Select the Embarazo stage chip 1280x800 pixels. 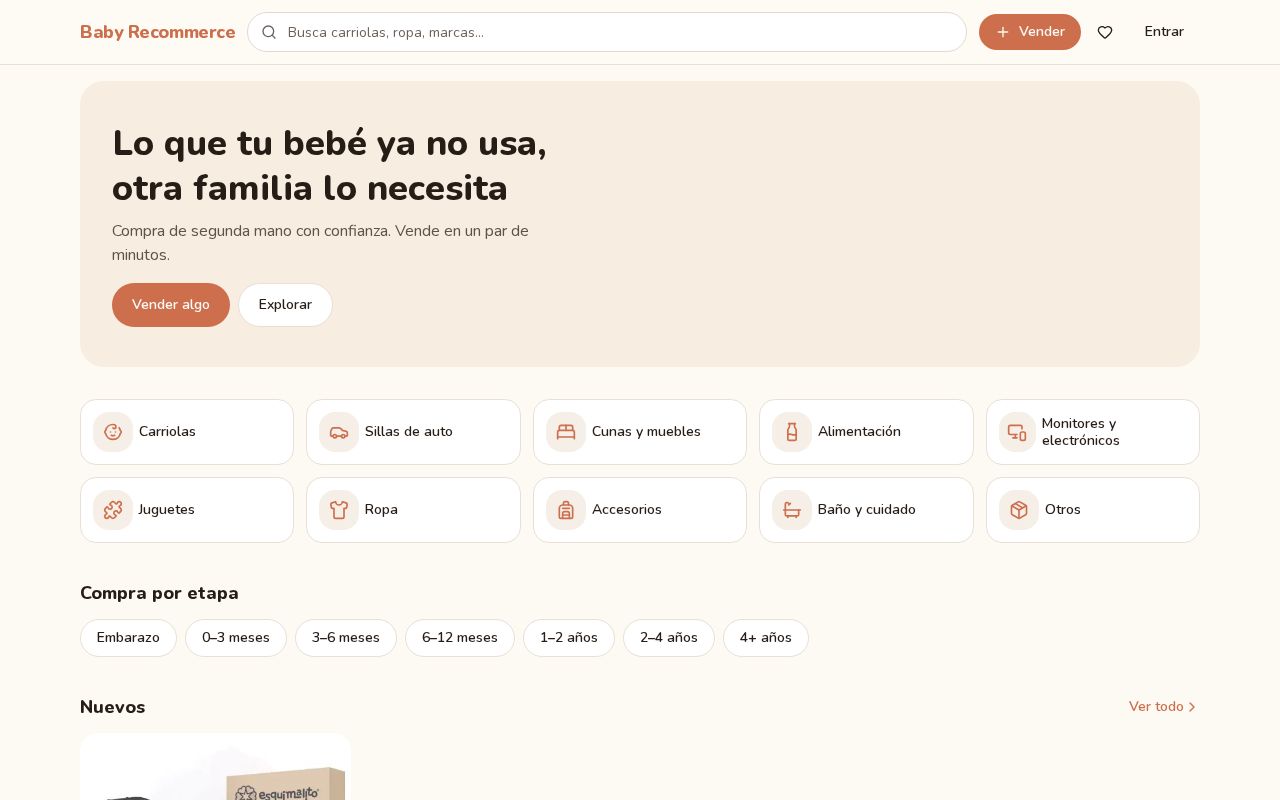tap(128, 638)
